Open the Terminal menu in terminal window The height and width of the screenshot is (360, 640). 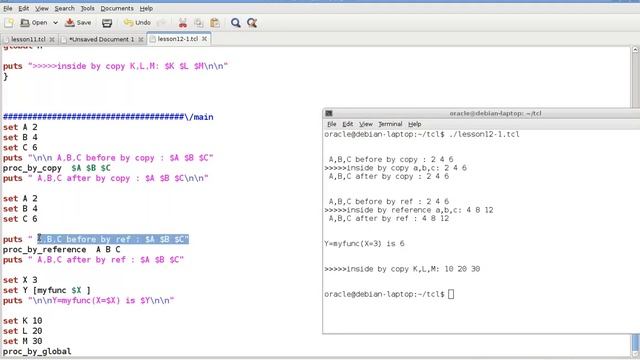[x=390, y=124]
